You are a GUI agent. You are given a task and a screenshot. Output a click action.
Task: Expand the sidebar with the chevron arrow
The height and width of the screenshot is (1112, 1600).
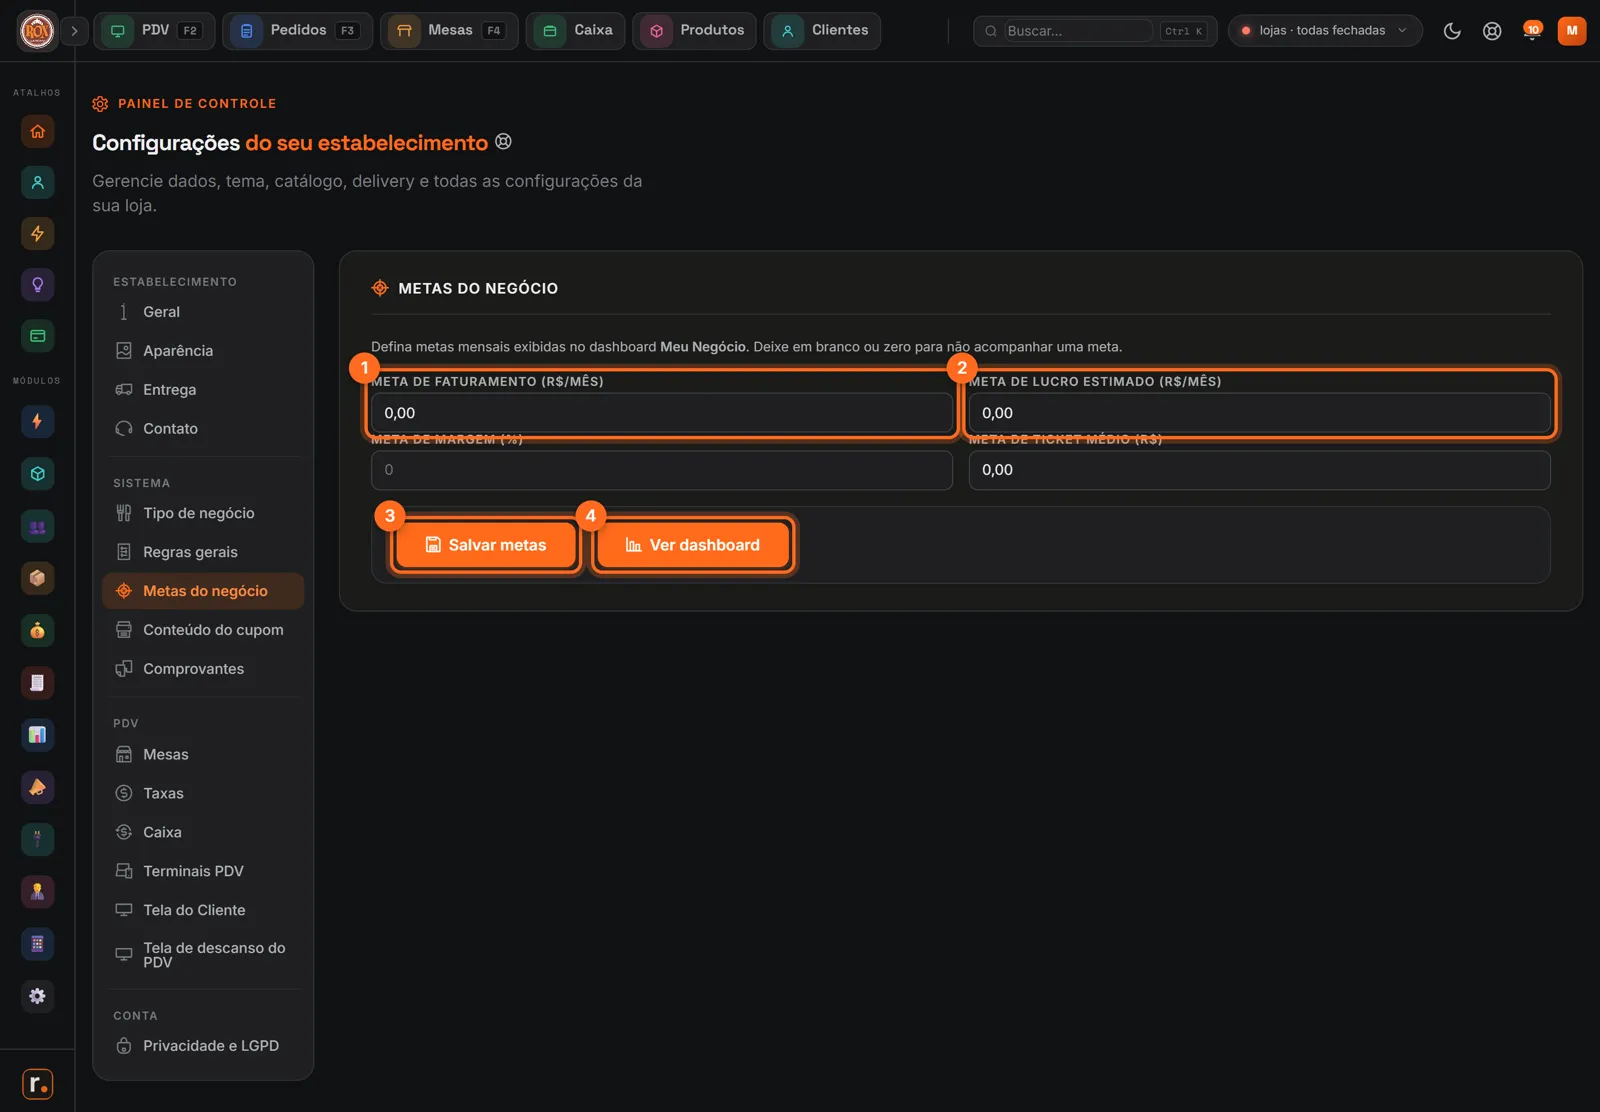[74, 31]
